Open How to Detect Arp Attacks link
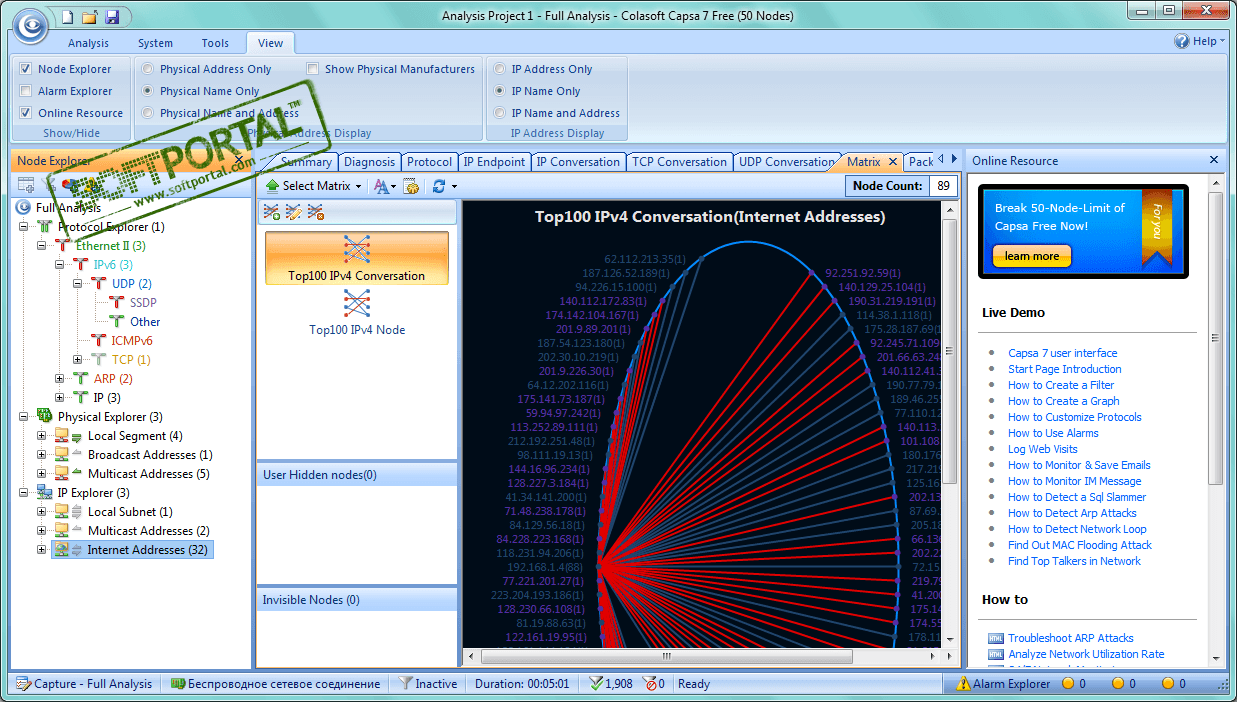The image size is (1237, 702). [1072, 513]
